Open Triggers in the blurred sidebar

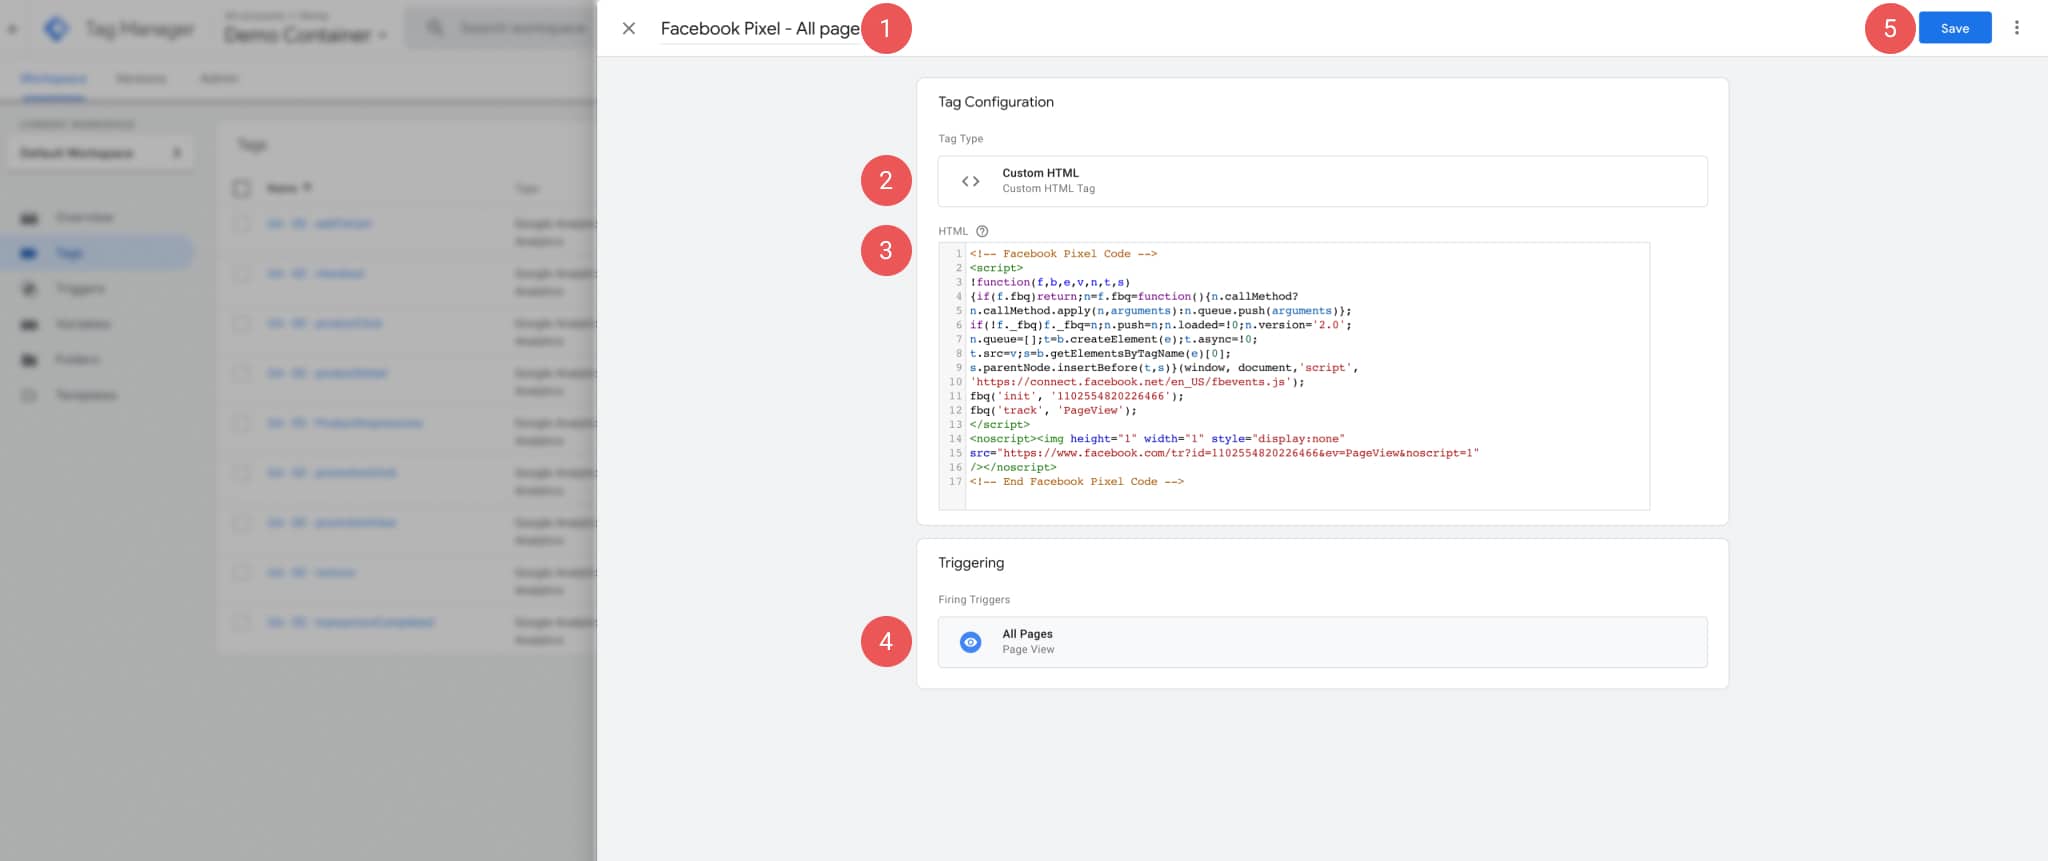tap(80, 289)
